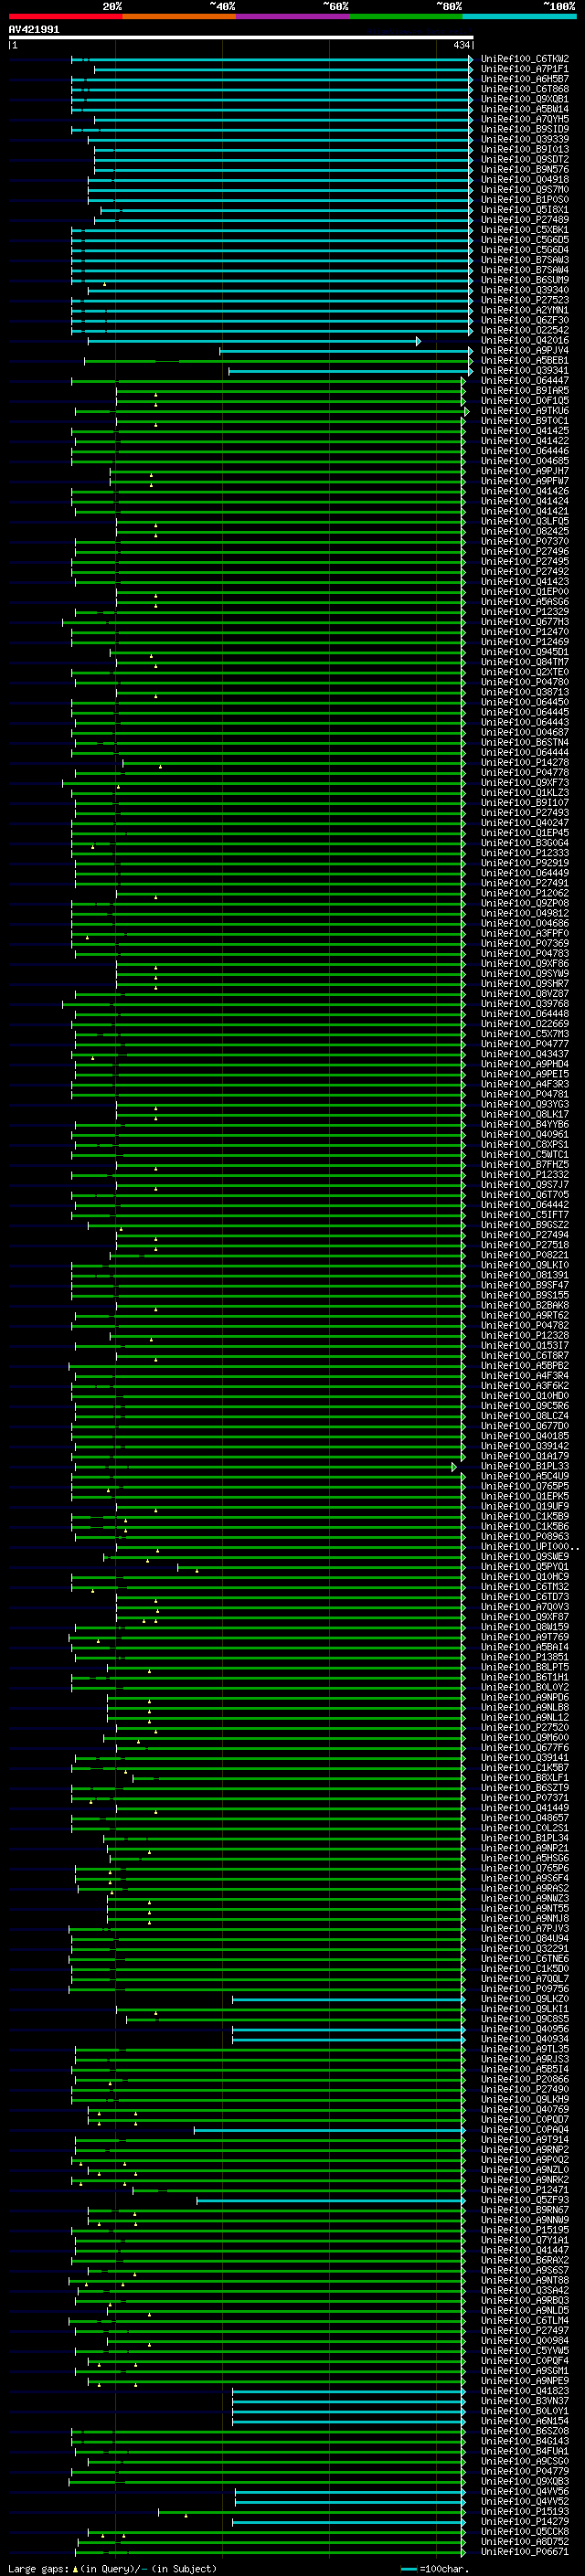Select the UniRef100_P12471 label
The width and height of the screenshot is (585, 2576).
525,2189
